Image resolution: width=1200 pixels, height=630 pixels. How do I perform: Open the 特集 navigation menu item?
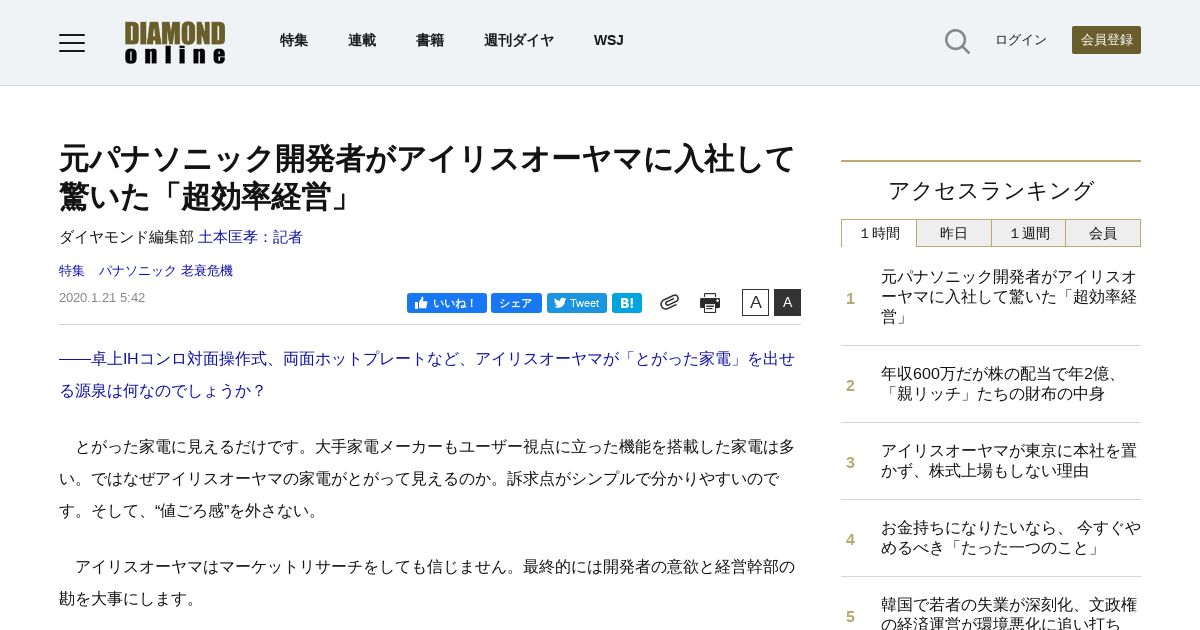coord(294,41)
